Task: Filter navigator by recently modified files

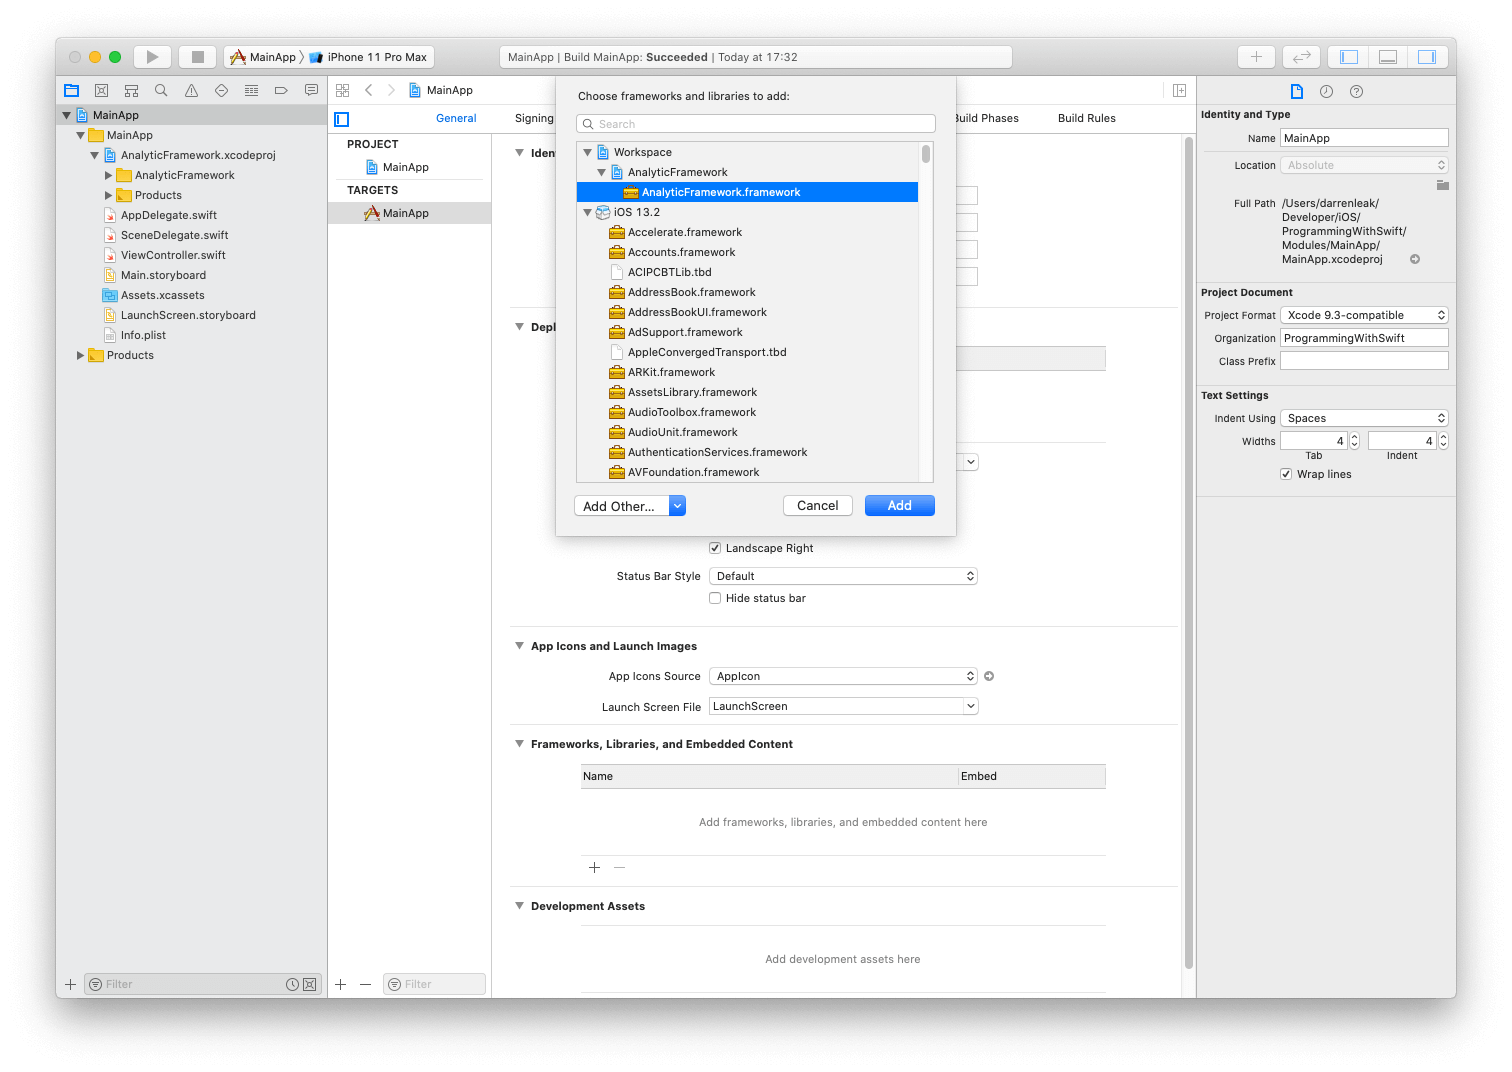Action: (292, 984)
